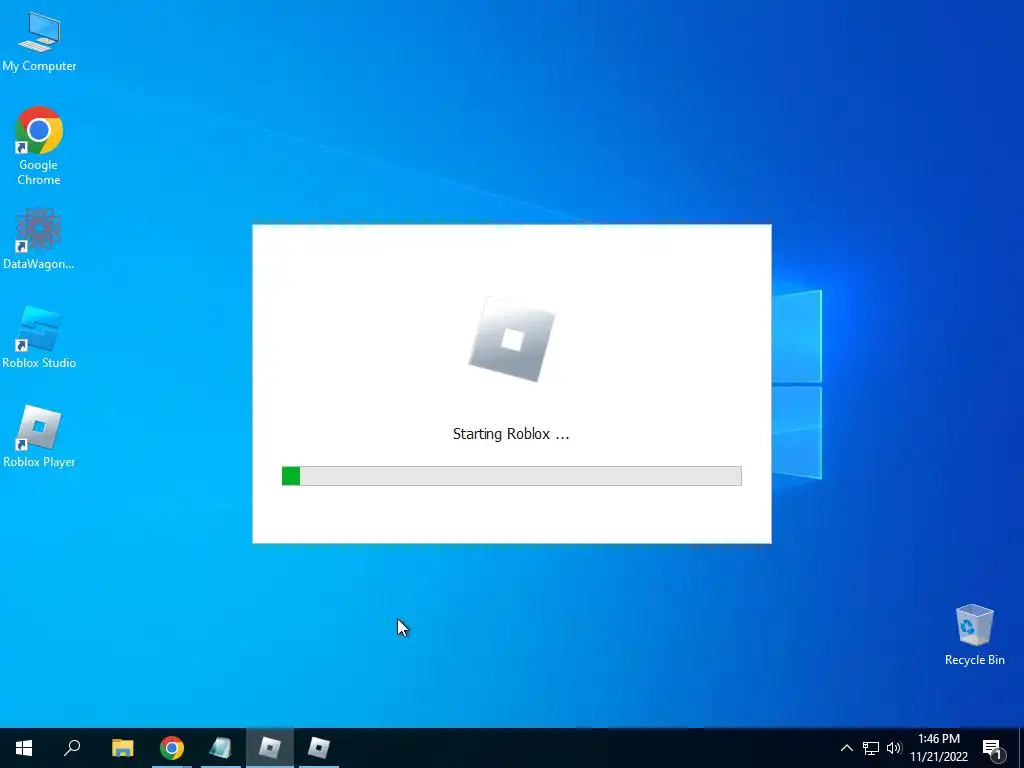This screenshot has height=768, width=1024.
Task: Select the Recycle Bin icon
Action: click(974, 635)
